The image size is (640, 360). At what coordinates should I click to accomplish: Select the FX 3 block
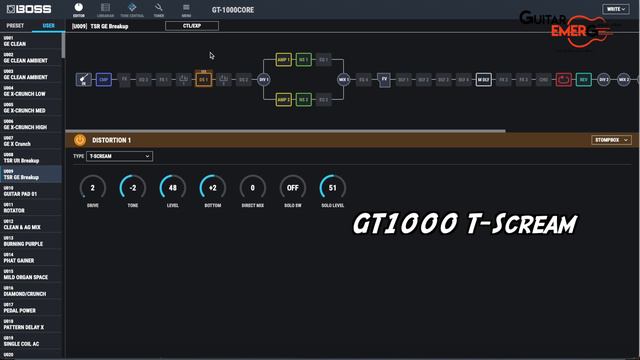tap(524, 80)
